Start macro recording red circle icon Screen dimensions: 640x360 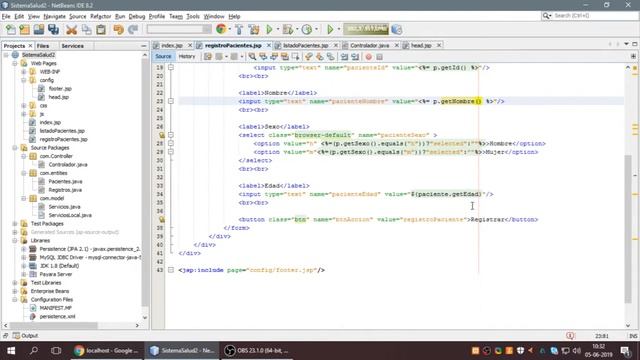369,57
